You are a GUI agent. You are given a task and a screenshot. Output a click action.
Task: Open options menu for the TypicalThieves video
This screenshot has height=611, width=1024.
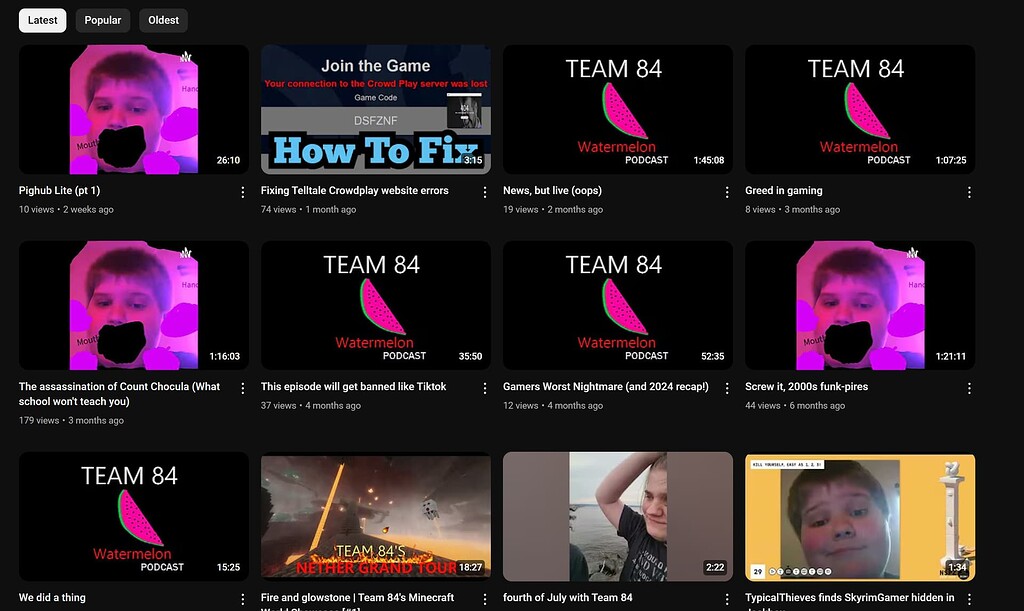968,598
